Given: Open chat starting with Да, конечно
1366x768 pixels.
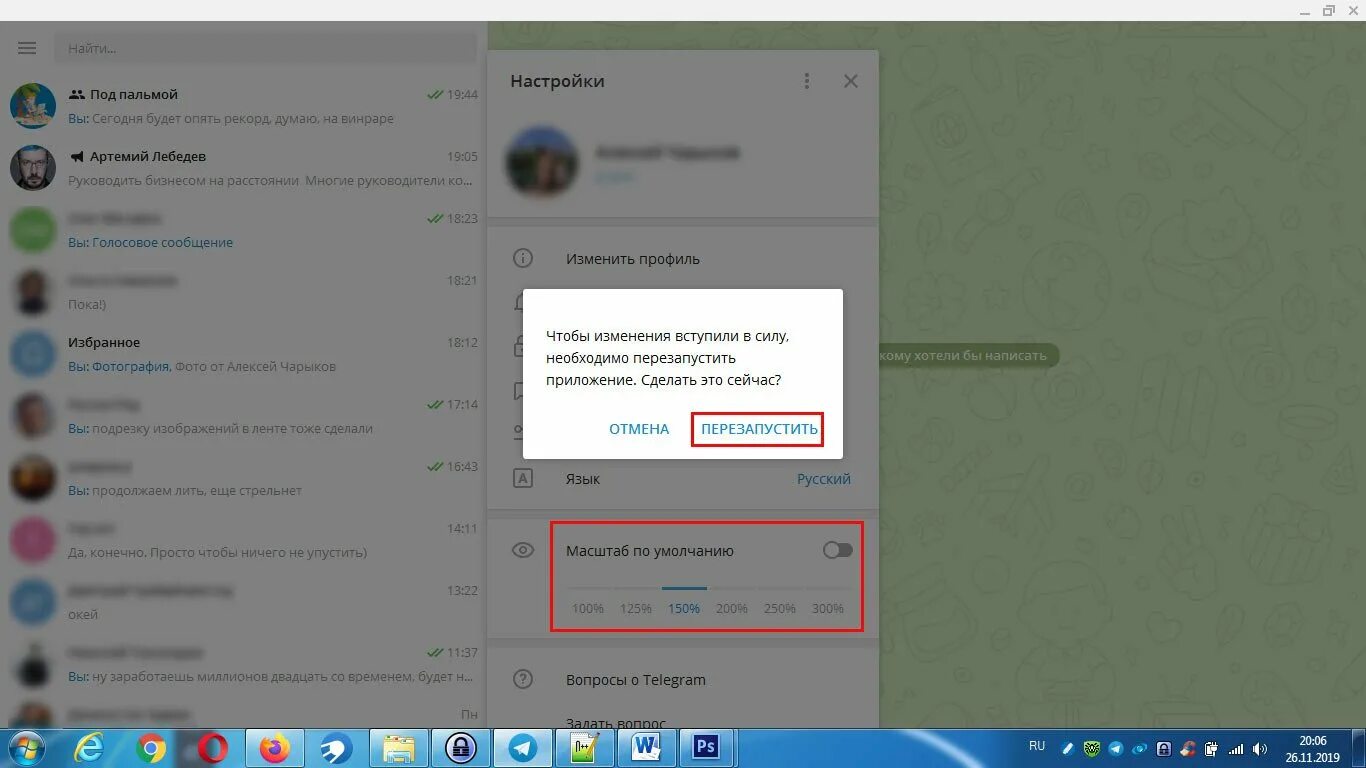Looking at the screenshot, I should click(244, 540).
